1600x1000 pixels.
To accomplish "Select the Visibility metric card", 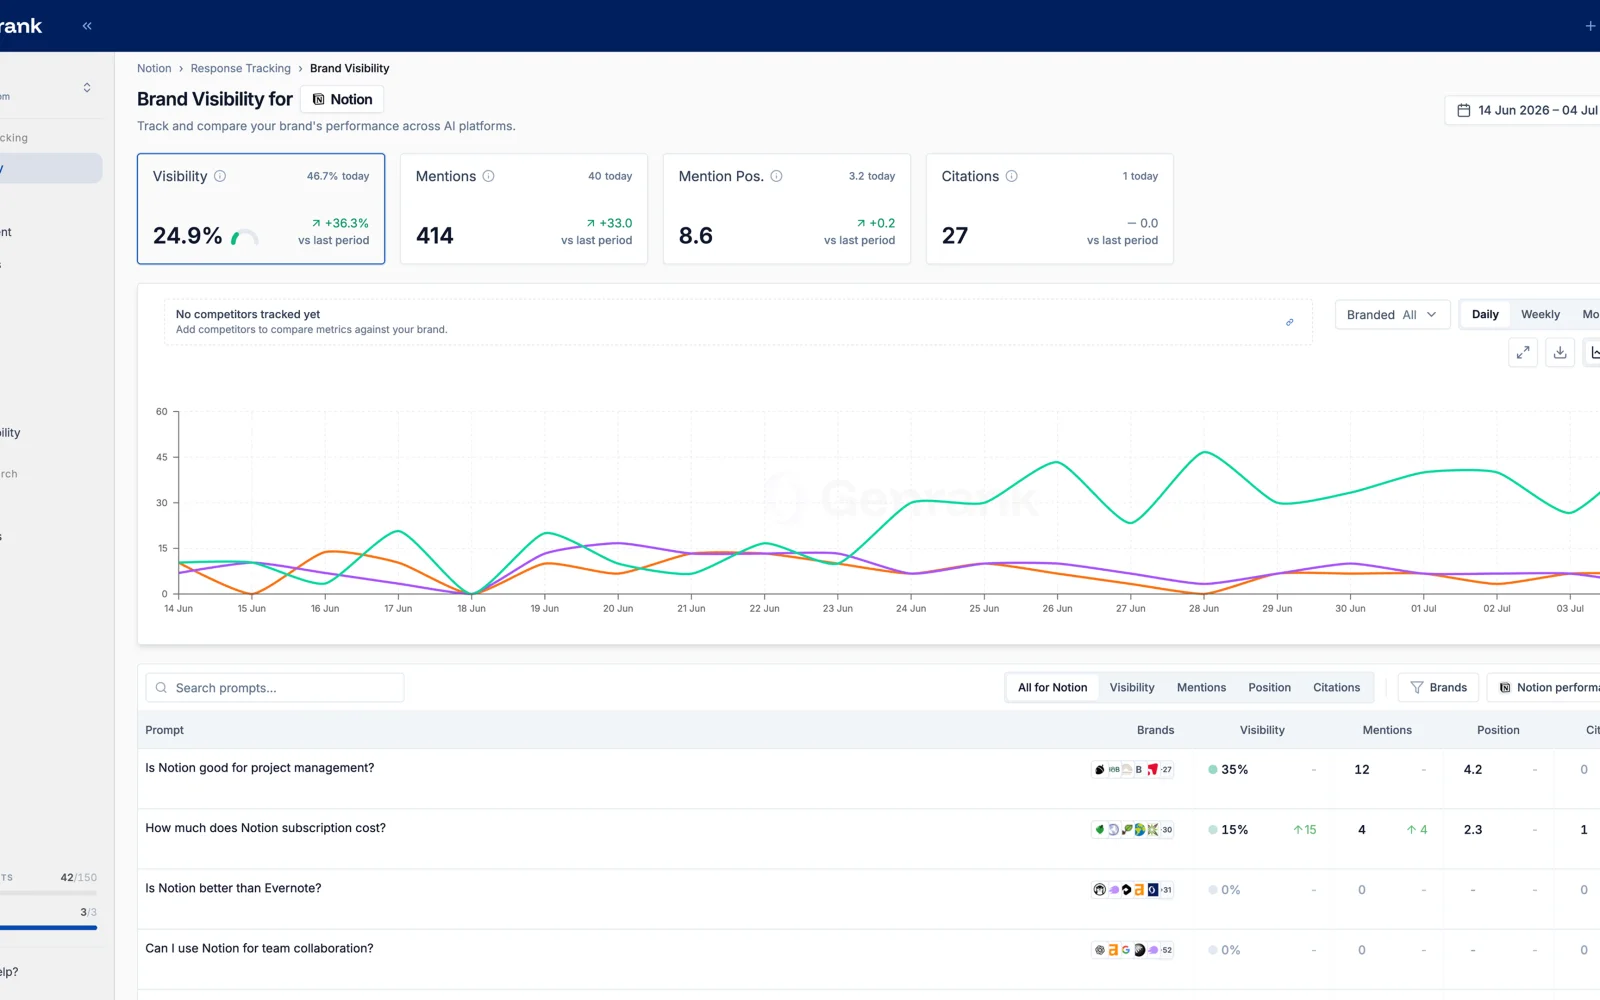I will pyautogui.click(x=261, y=209).
